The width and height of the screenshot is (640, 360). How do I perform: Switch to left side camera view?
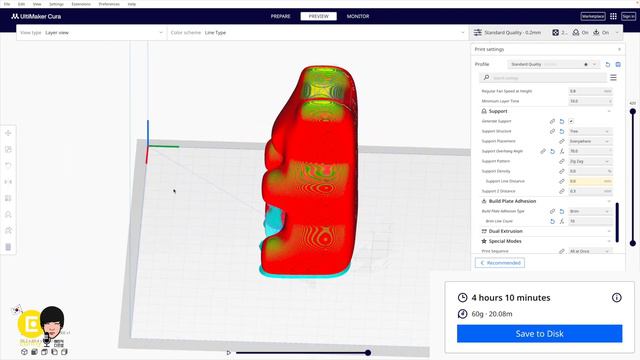(x=54, y=352)
